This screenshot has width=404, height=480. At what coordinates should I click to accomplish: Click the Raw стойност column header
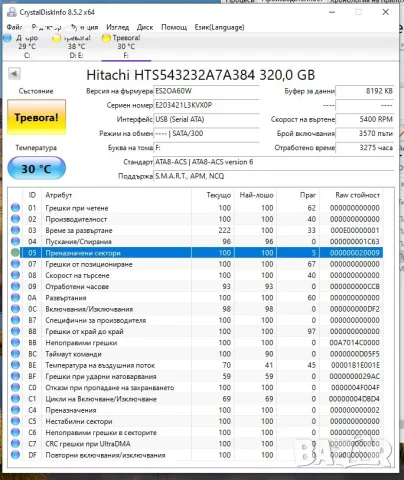(351, 195)
